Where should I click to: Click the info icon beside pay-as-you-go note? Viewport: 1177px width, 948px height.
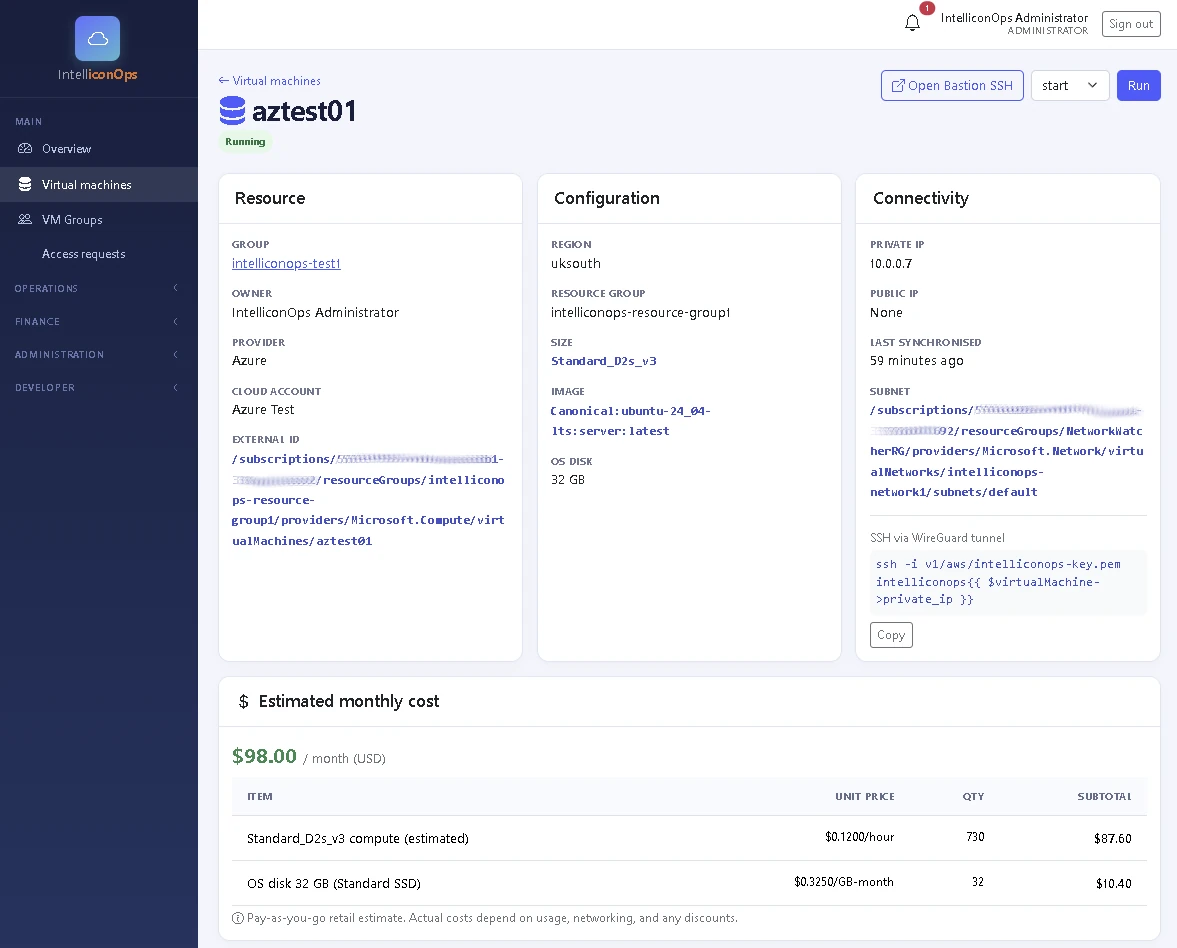click(x=238, y=918)
